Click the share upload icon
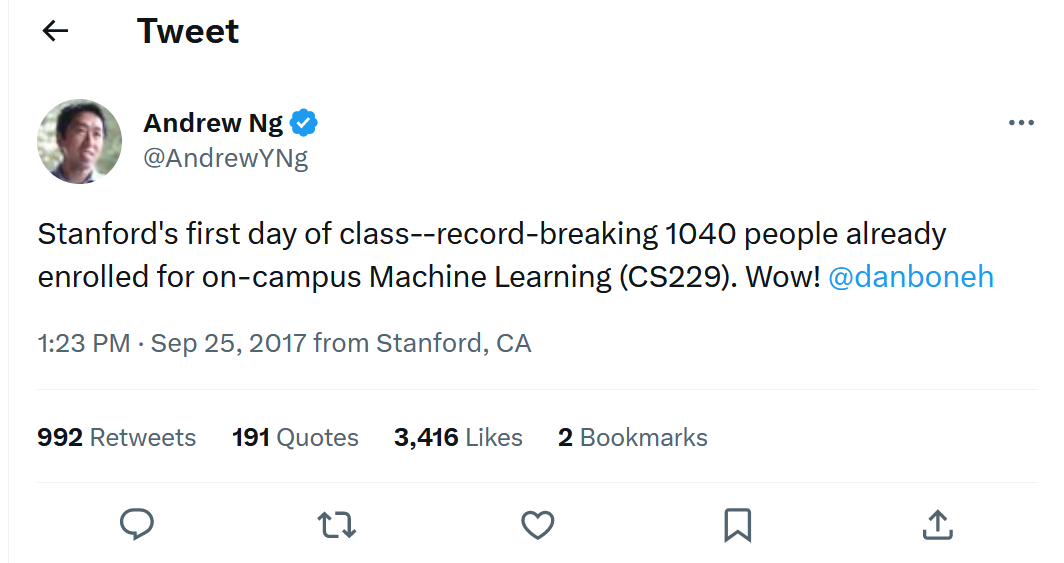This screenshot has height=563, width=1064. [936, 524]
